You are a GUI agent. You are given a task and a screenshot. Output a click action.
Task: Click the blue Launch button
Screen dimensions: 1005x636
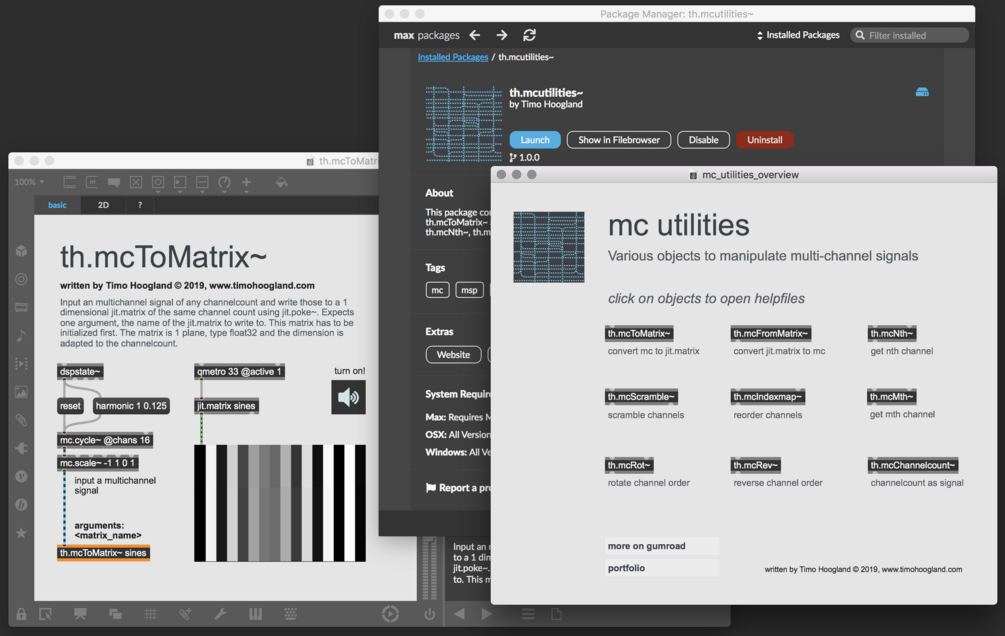(535, 140)
